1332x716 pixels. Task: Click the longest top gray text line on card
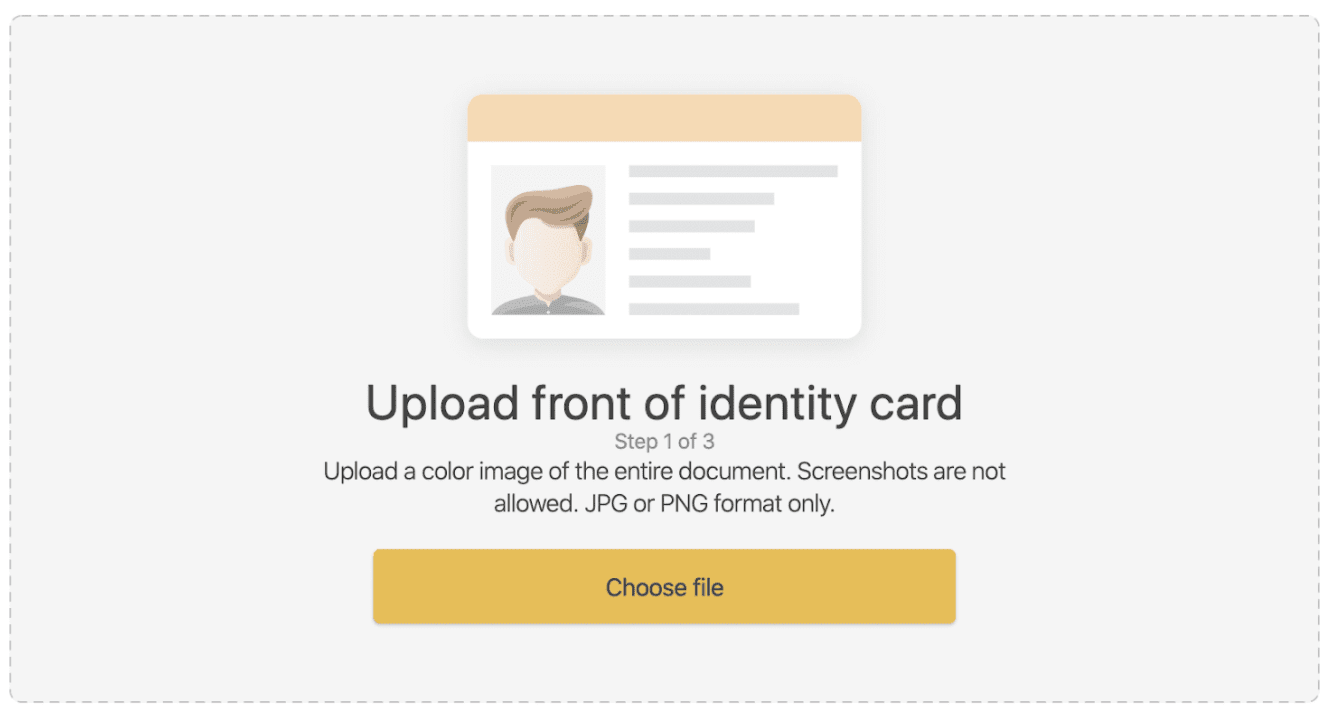point(733,171)
